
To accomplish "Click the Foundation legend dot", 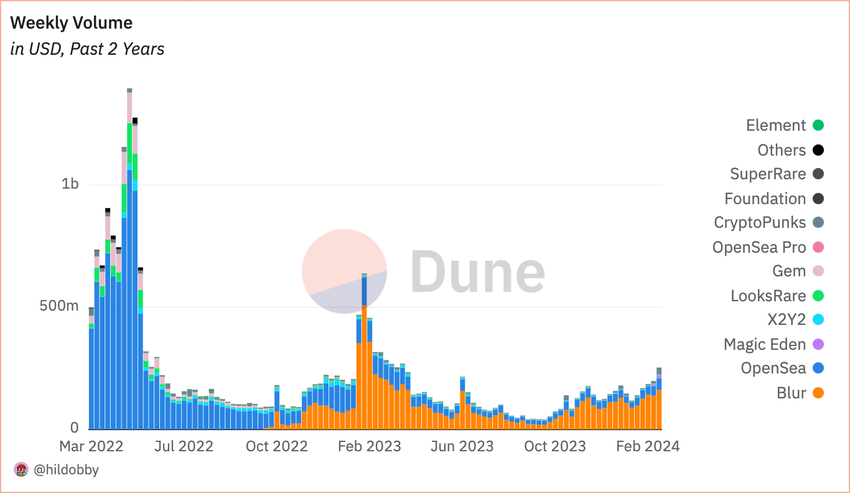I will (x=818, y=199).
